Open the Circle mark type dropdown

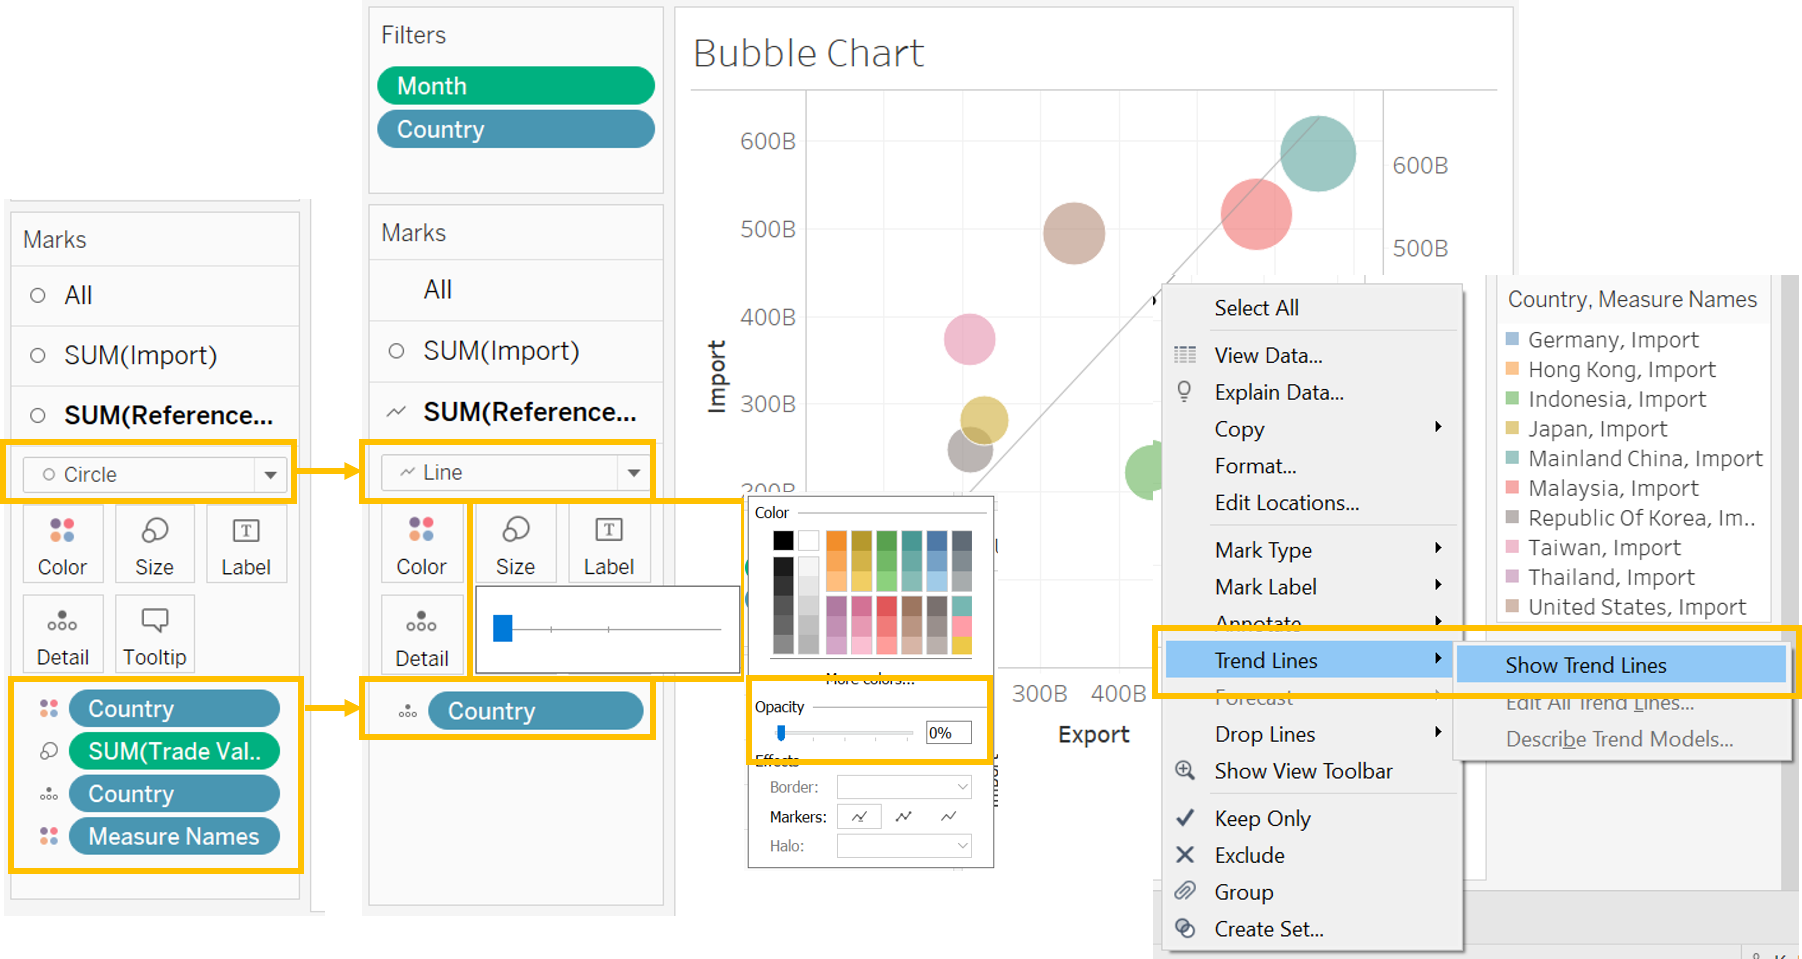pyautogui.click(x=270, y=475)
